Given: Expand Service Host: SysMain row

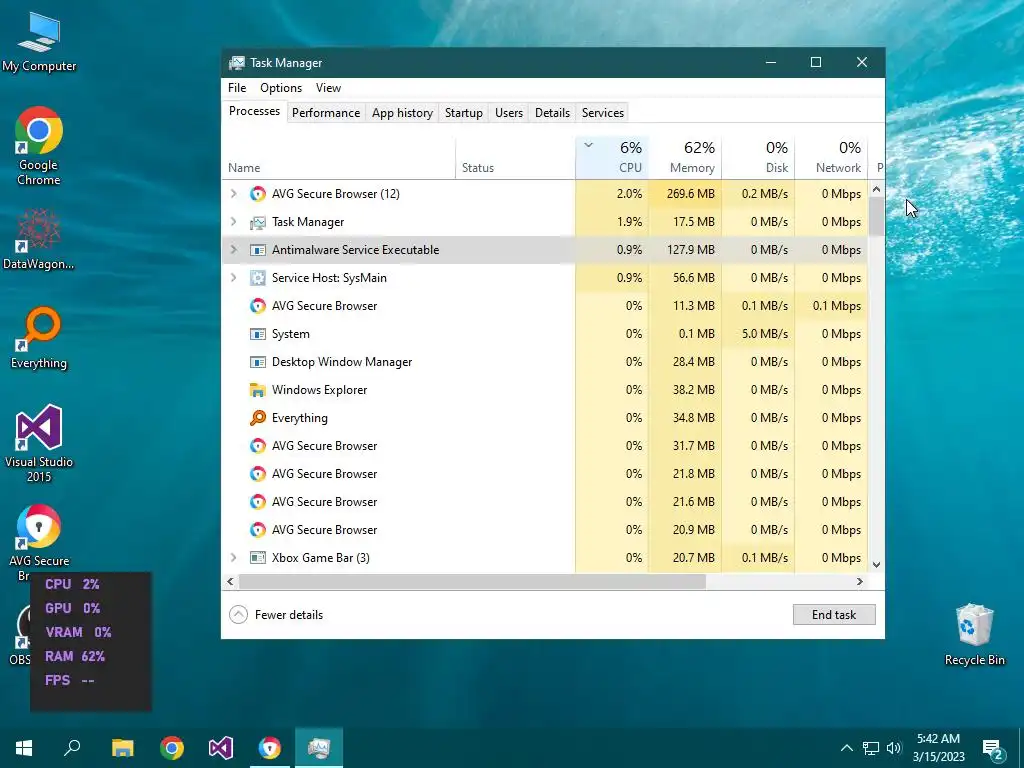Looking at the screenshot, I should pos(234,278).
